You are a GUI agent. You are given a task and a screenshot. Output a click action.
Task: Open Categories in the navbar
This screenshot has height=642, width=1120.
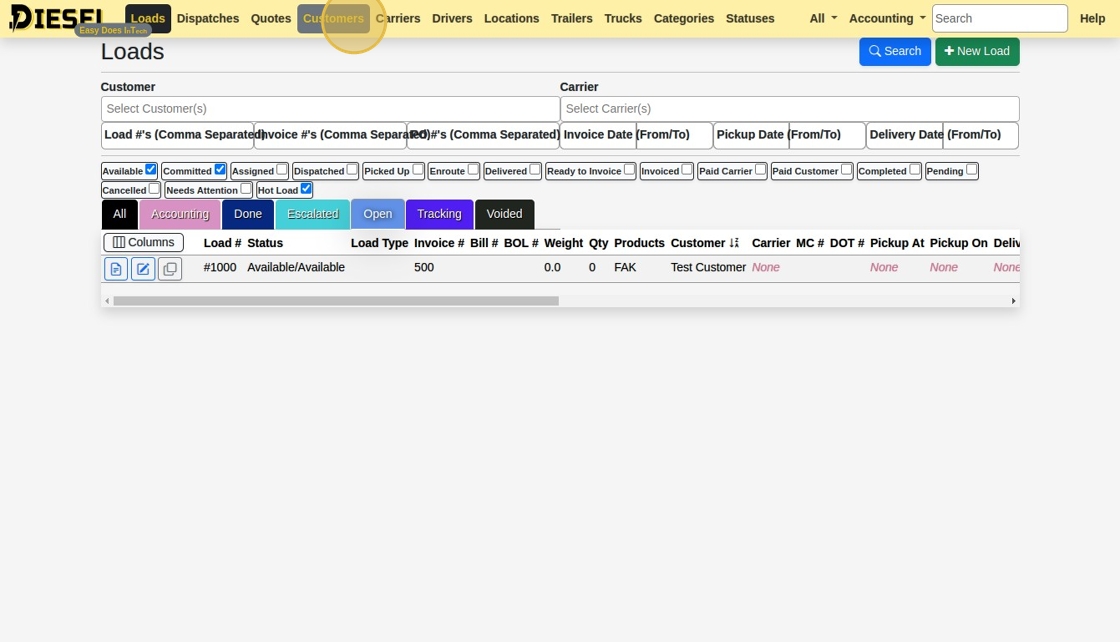pos(684,19)
